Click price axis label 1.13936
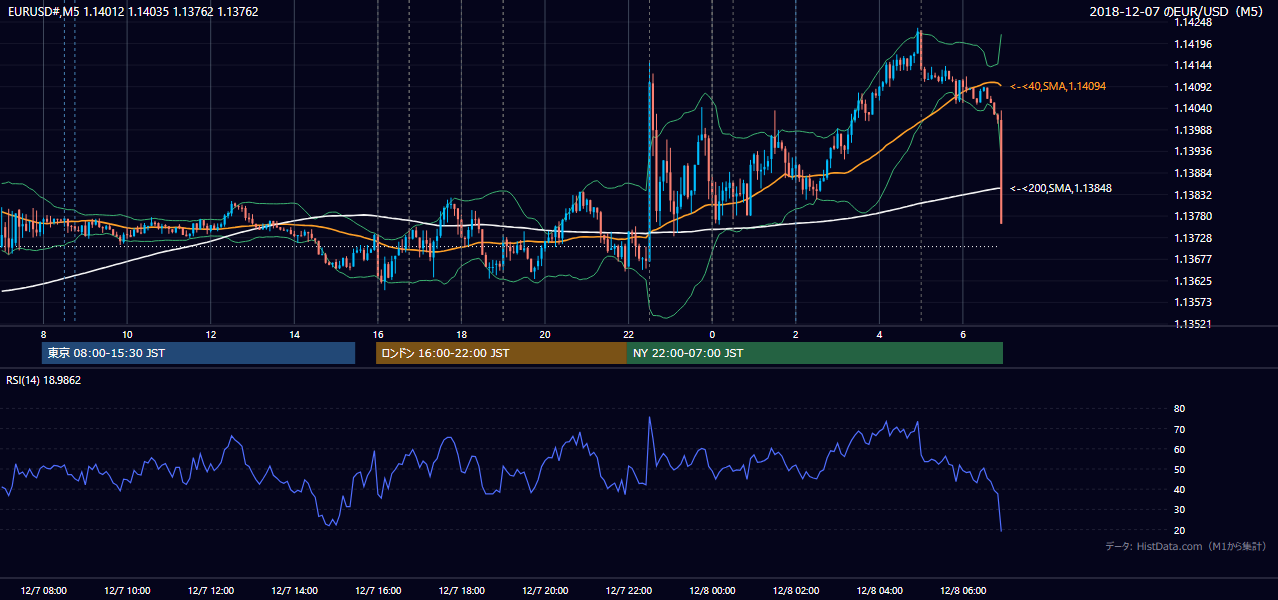Viewport: 1278px width, 600px height. click(1193, 151)
